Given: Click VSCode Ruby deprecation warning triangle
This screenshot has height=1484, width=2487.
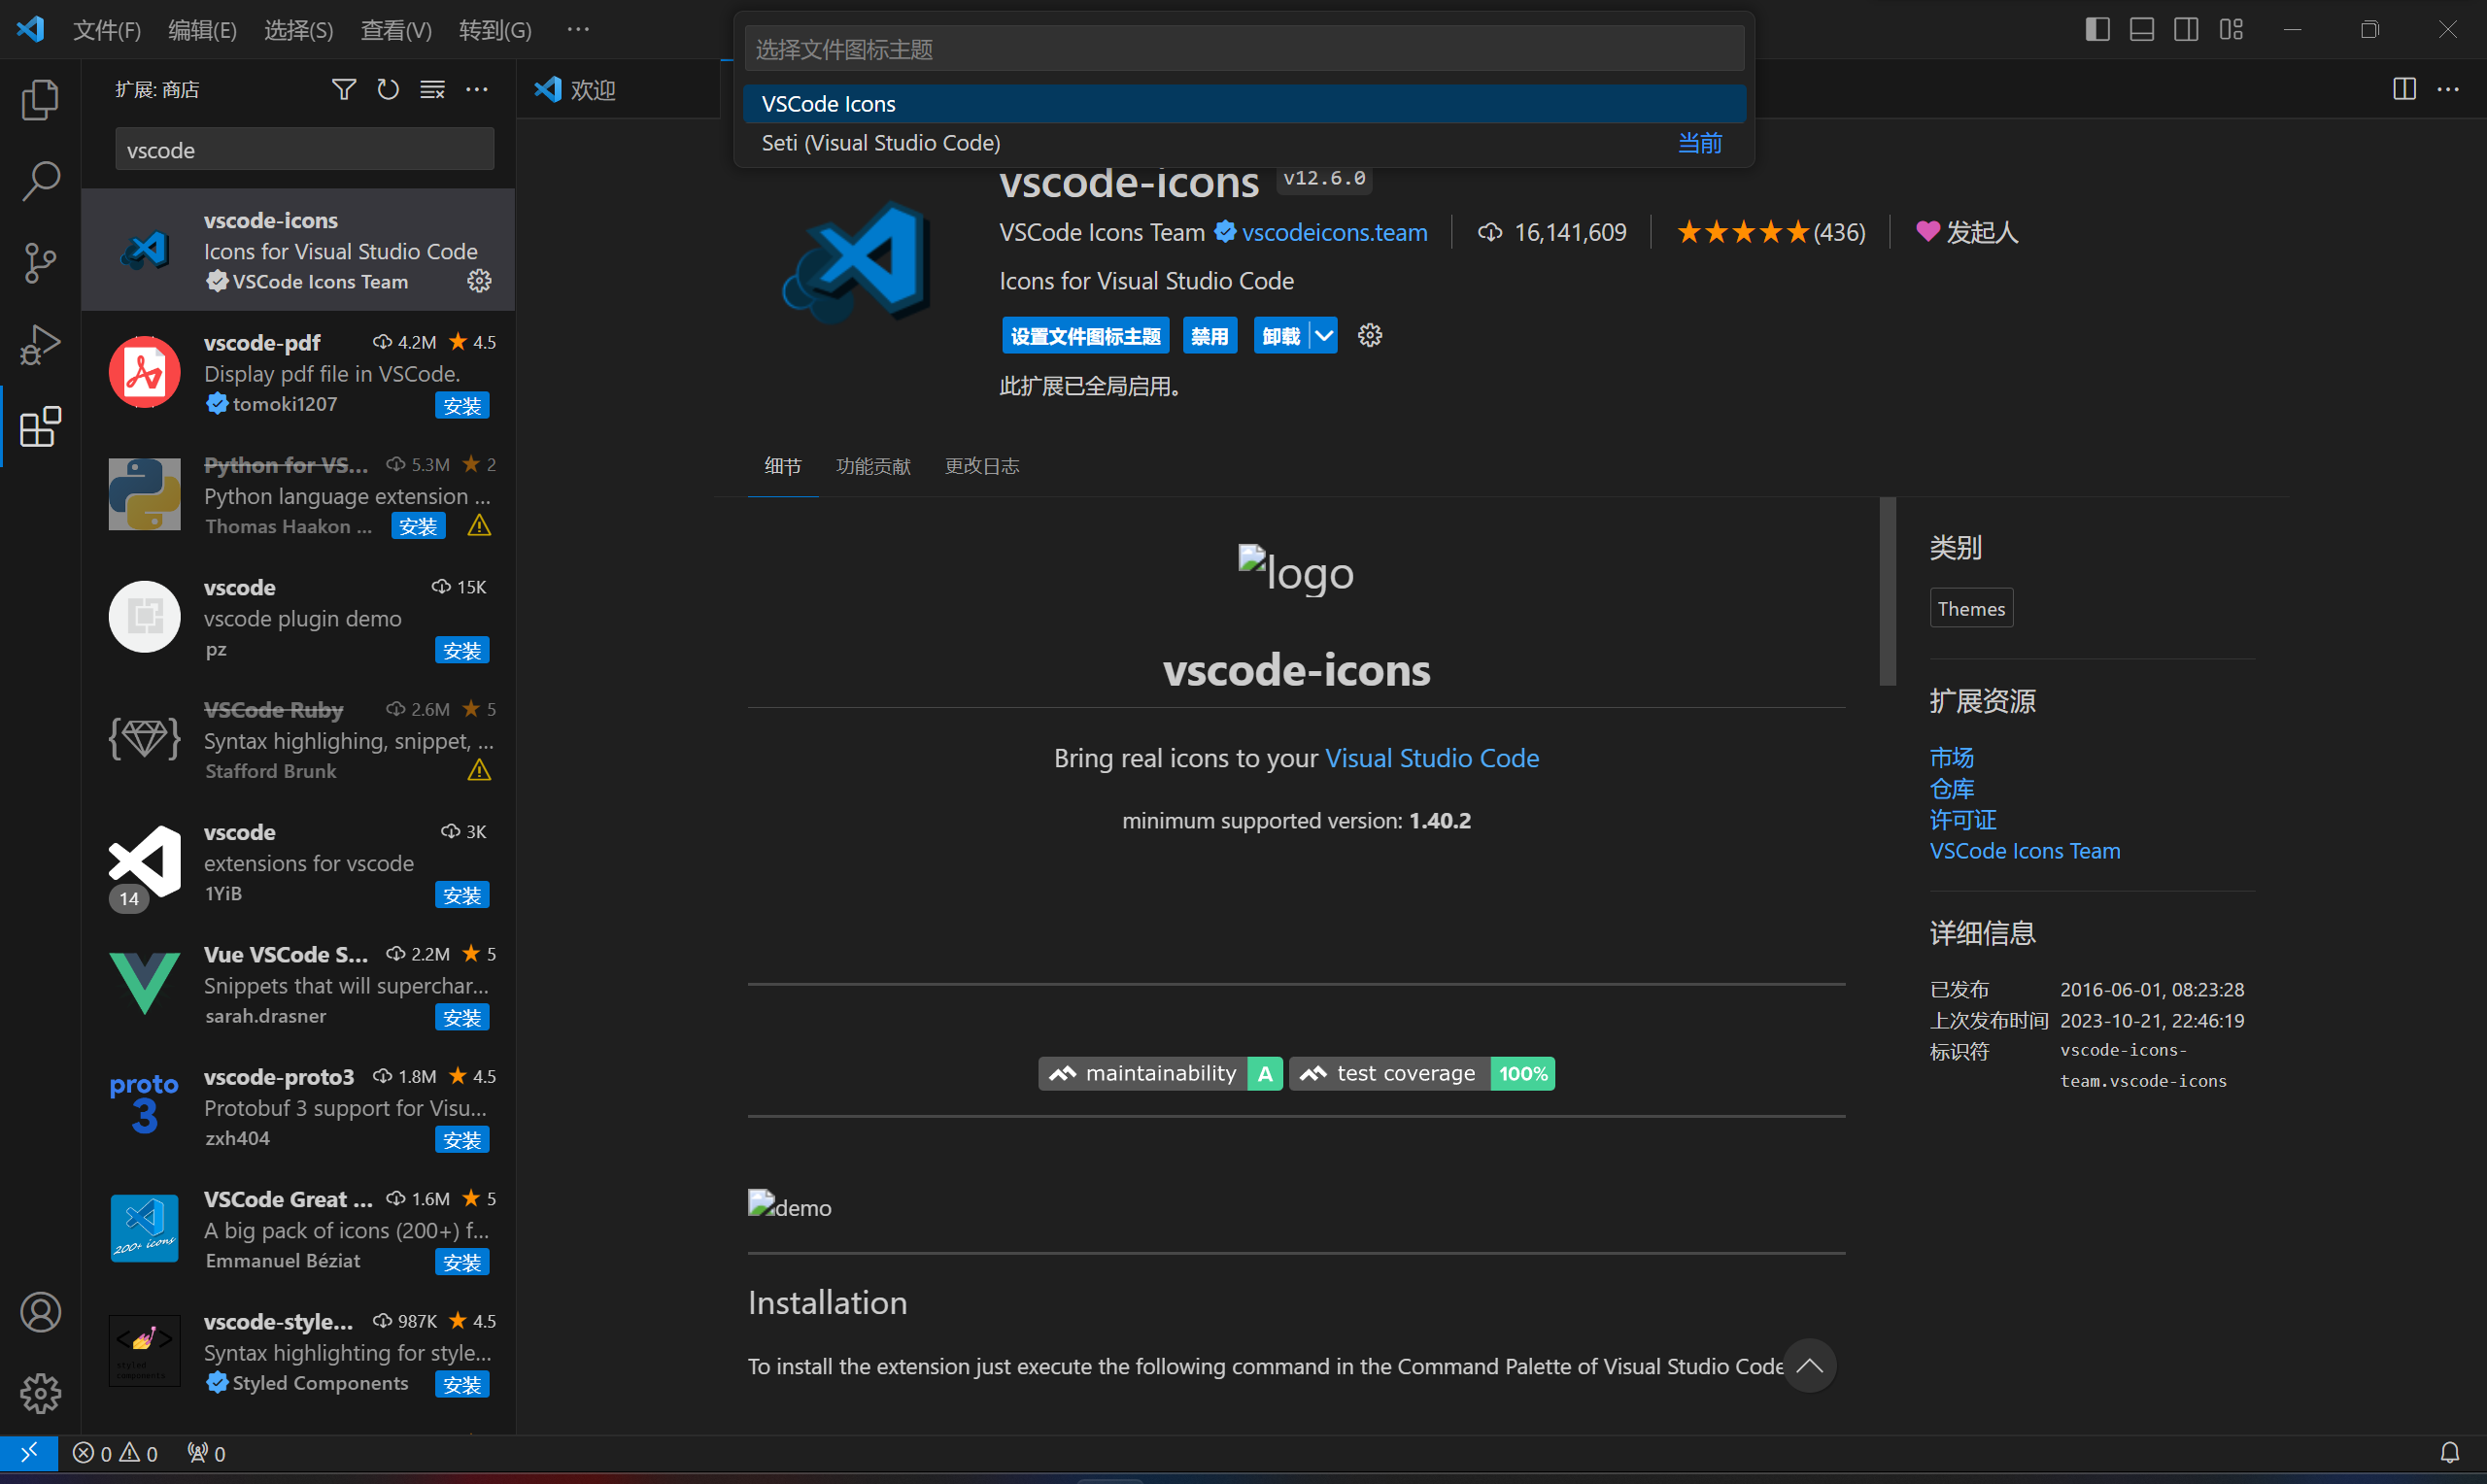Looking at the screenshot, I should (x=479, y=770).
